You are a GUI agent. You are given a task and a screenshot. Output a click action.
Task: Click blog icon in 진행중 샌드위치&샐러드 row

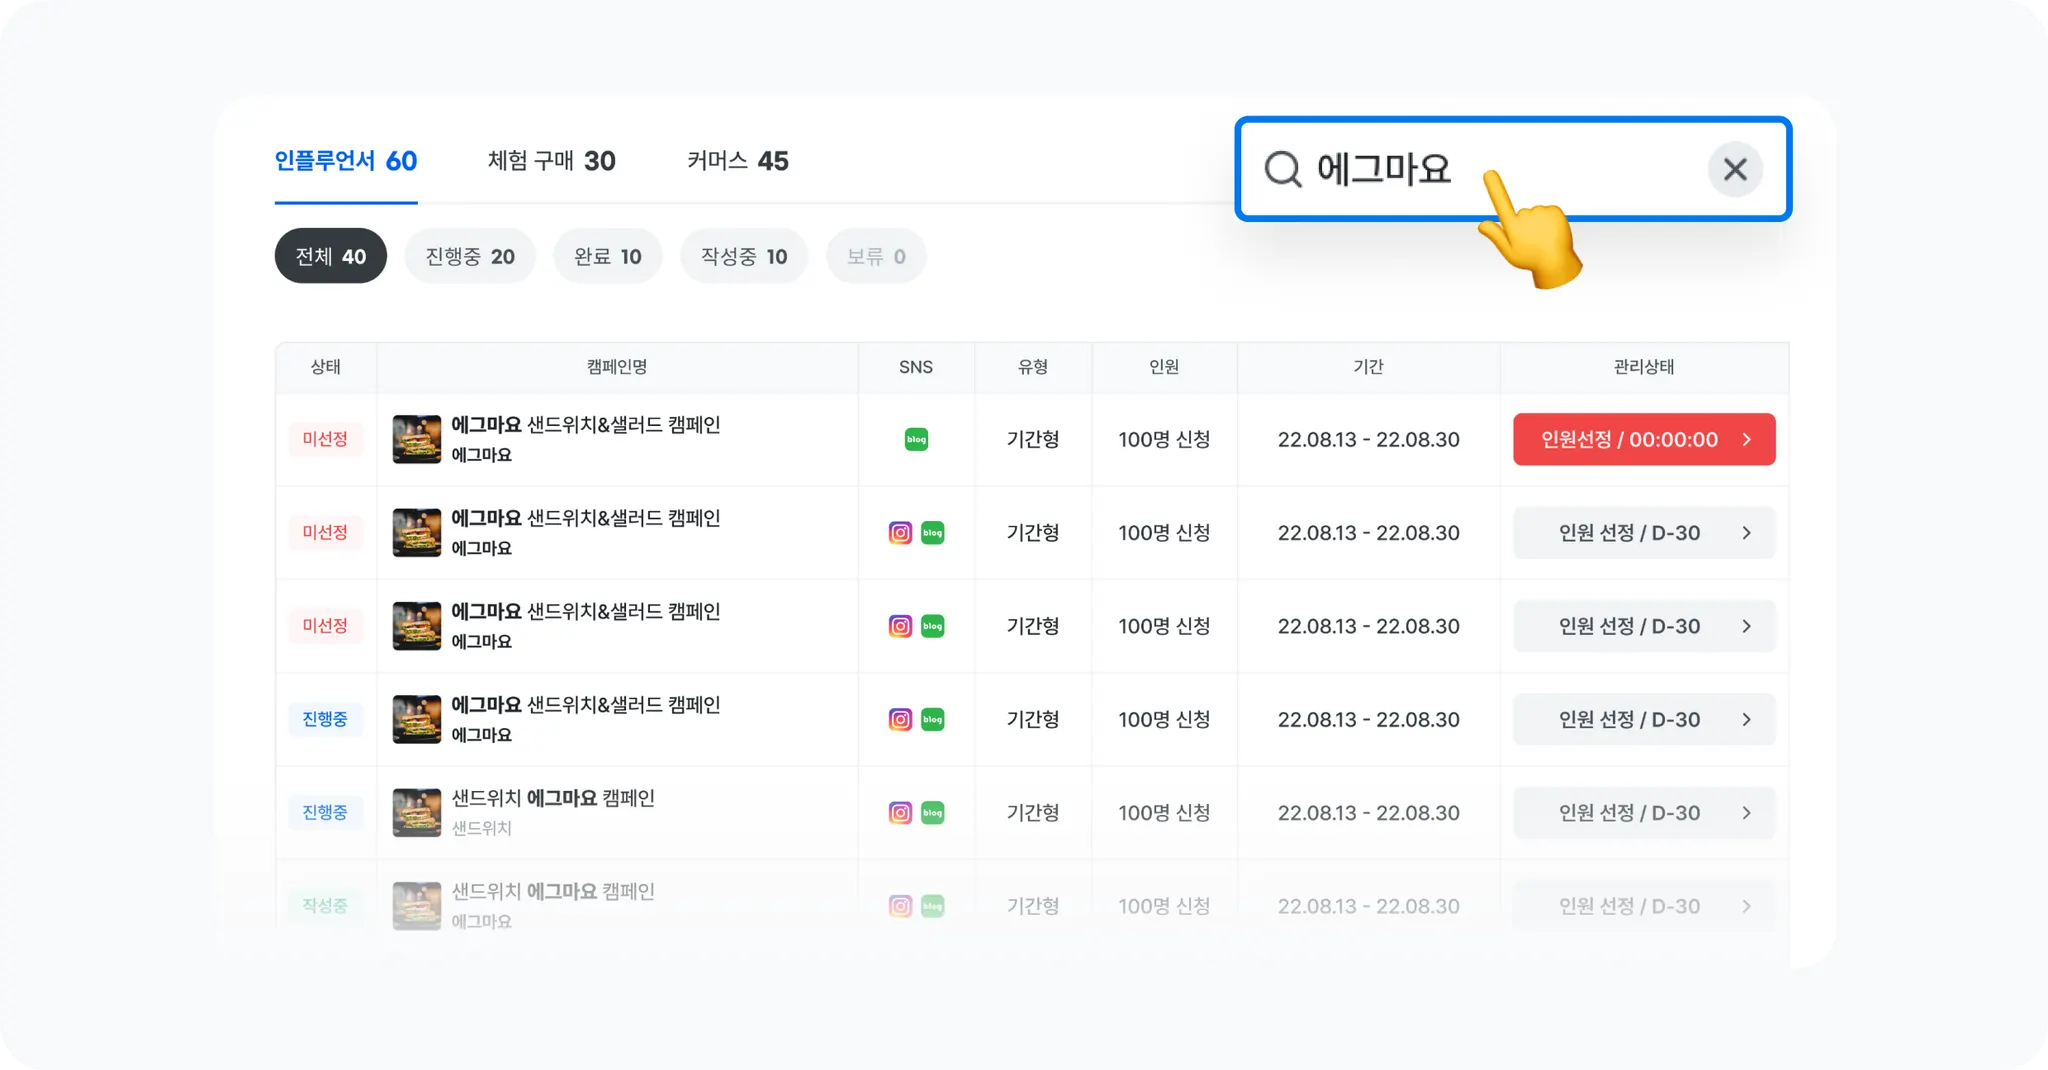coord(932,719)
